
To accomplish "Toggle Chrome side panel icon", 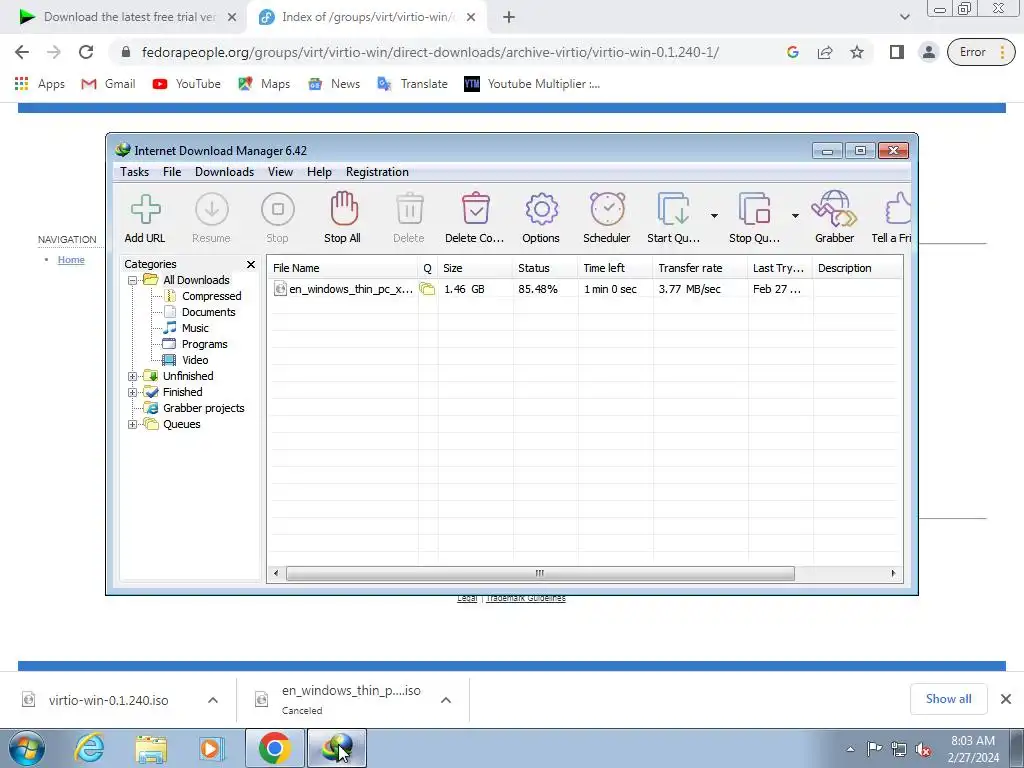I will click(897, 52).
